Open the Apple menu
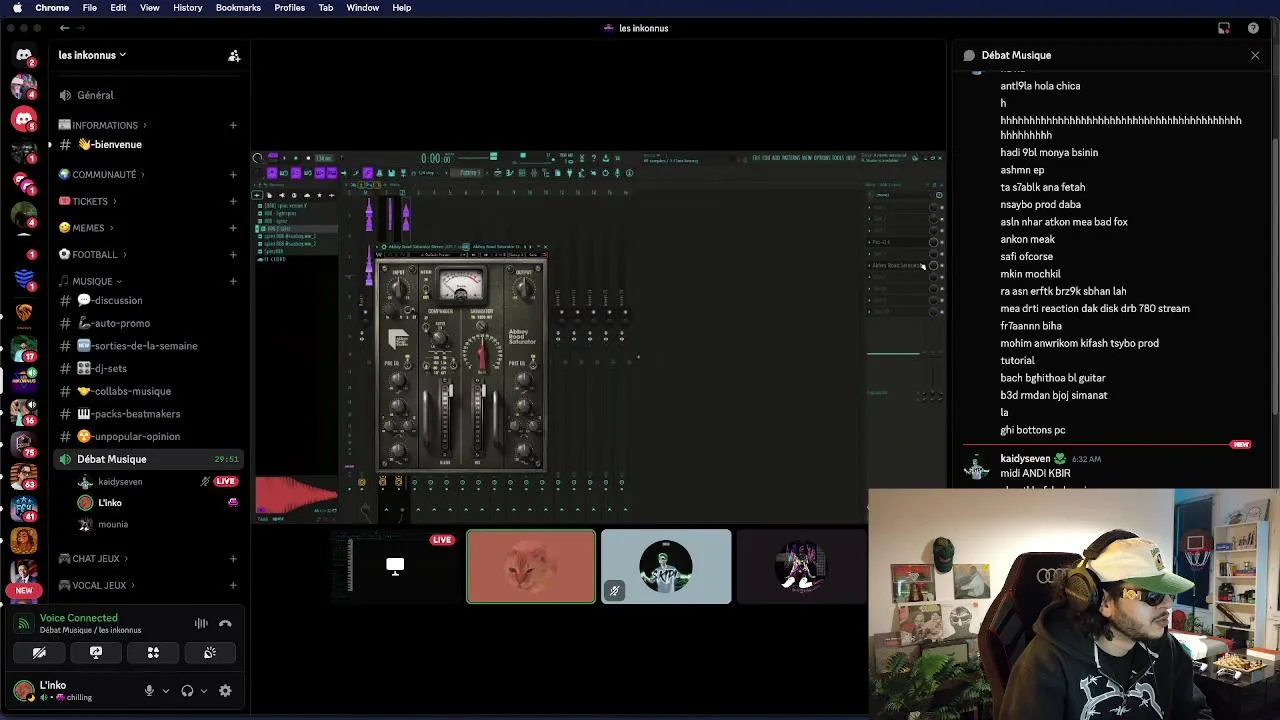 pyautogui.click(x=17, y=7)
